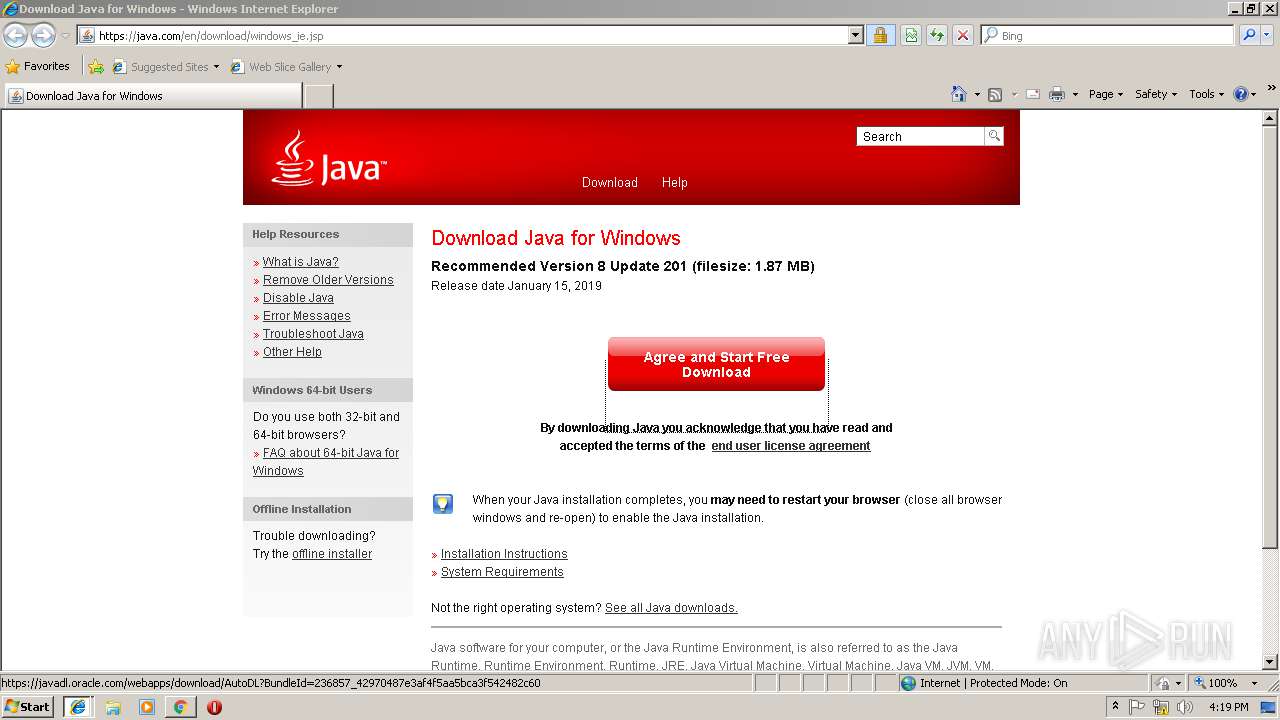The image size is (1280, 720).
Task: Open the Help nav item on the Java banner
Action: tap(674, 182)
